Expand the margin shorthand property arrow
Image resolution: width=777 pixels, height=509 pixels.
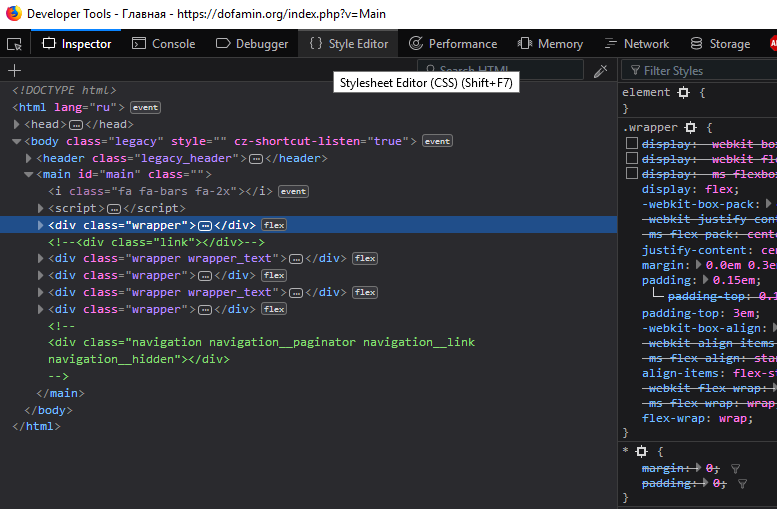click(698, 265)
